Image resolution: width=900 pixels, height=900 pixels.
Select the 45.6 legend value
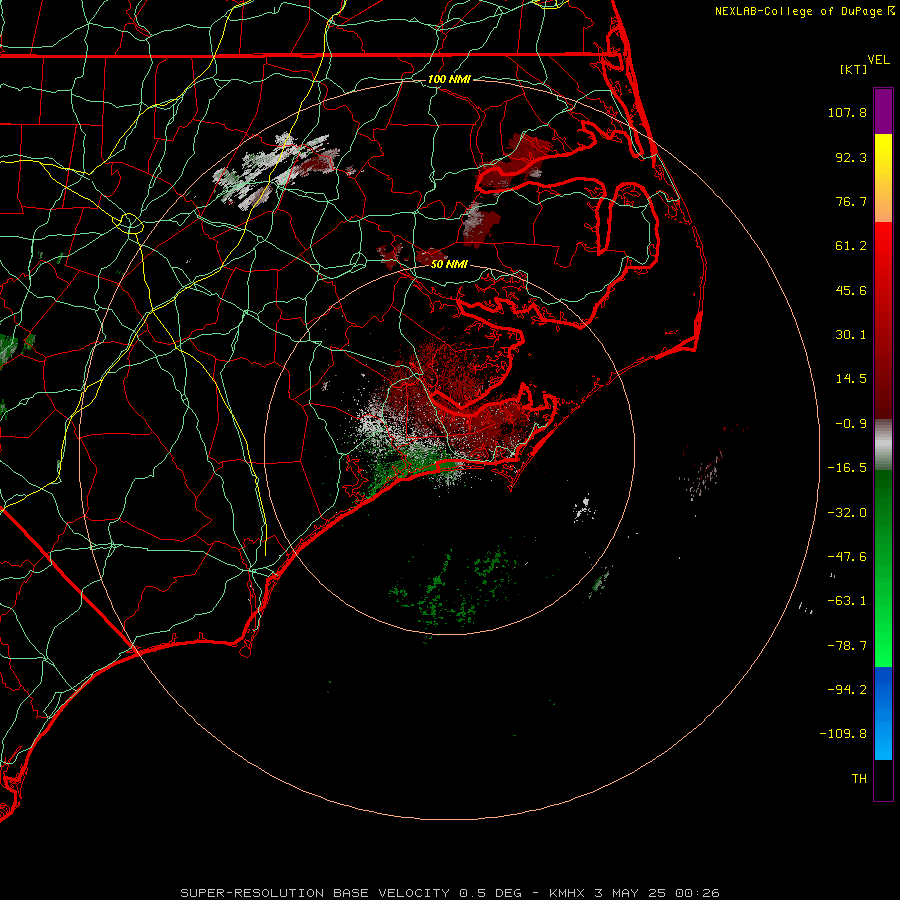851,290
